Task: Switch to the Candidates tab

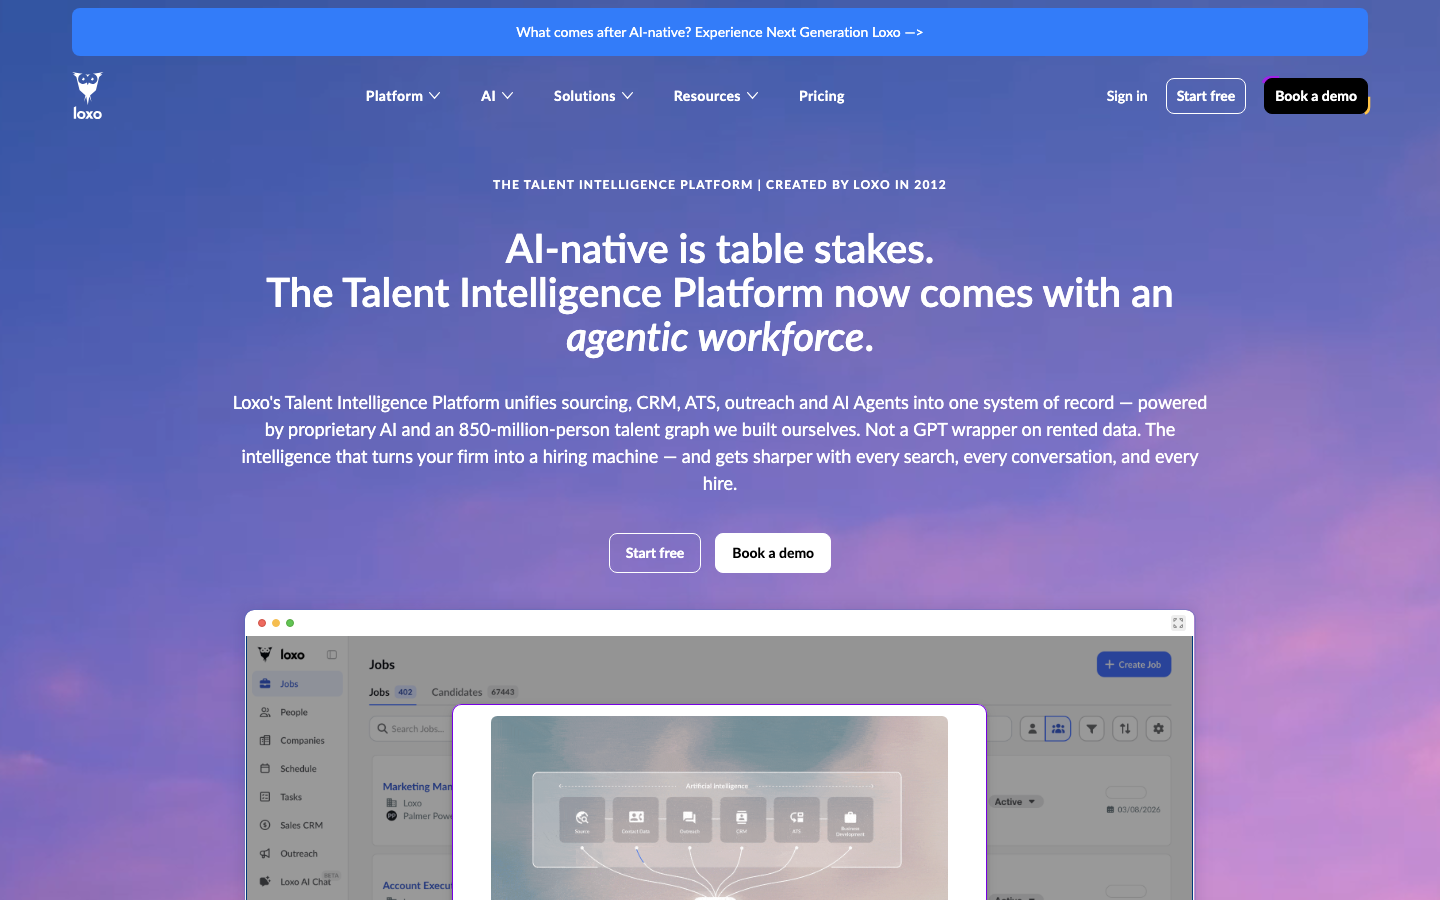Action: [x=474, y=692]
